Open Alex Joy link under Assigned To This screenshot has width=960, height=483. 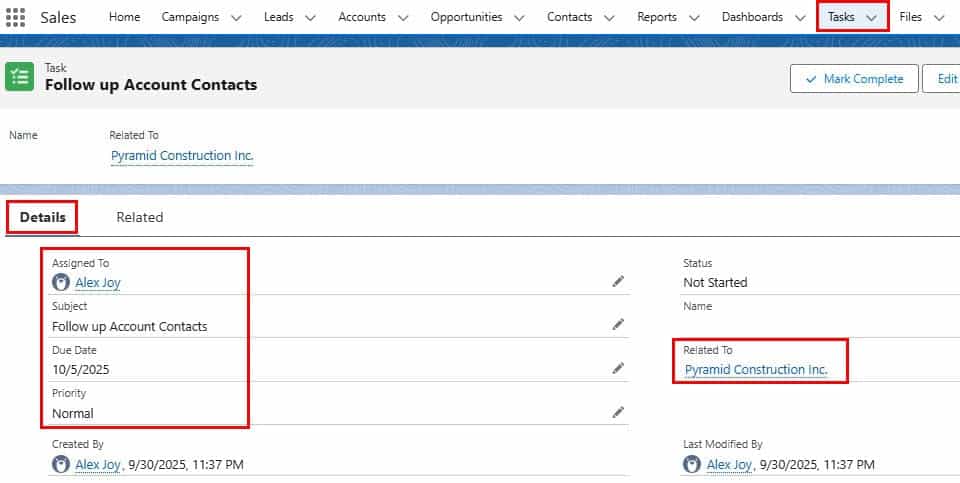point(98,282)
